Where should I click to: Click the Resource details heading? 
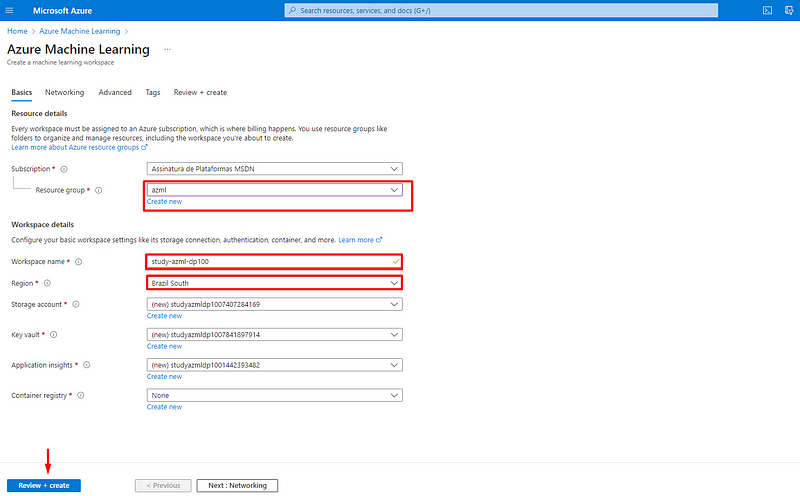39,113
